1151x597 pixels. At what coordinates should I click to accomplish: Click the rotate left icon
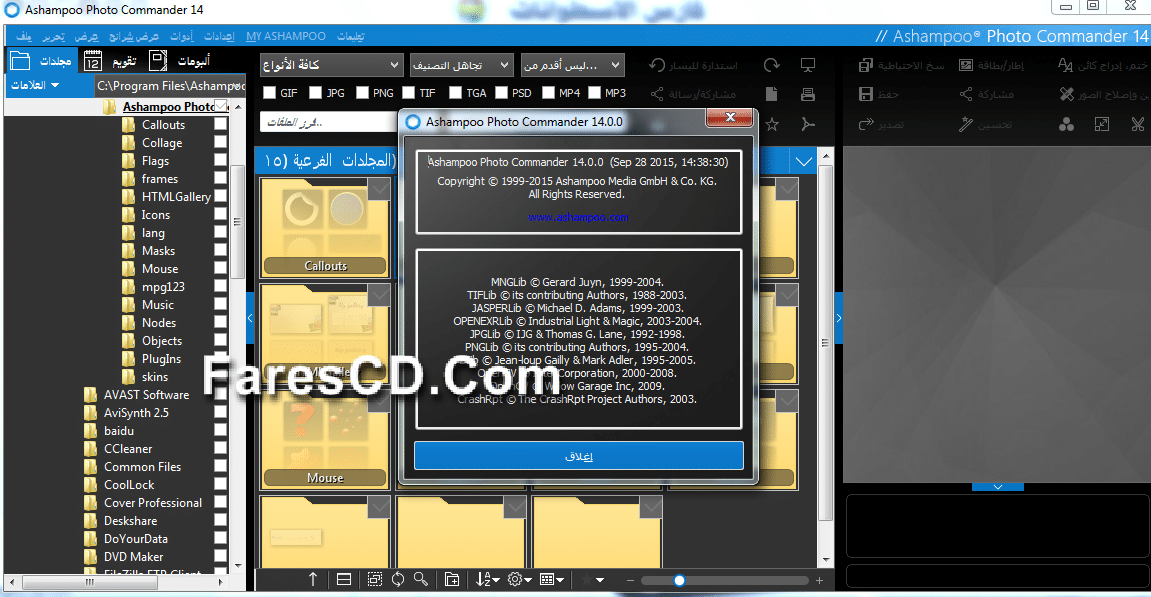[657, 65]
